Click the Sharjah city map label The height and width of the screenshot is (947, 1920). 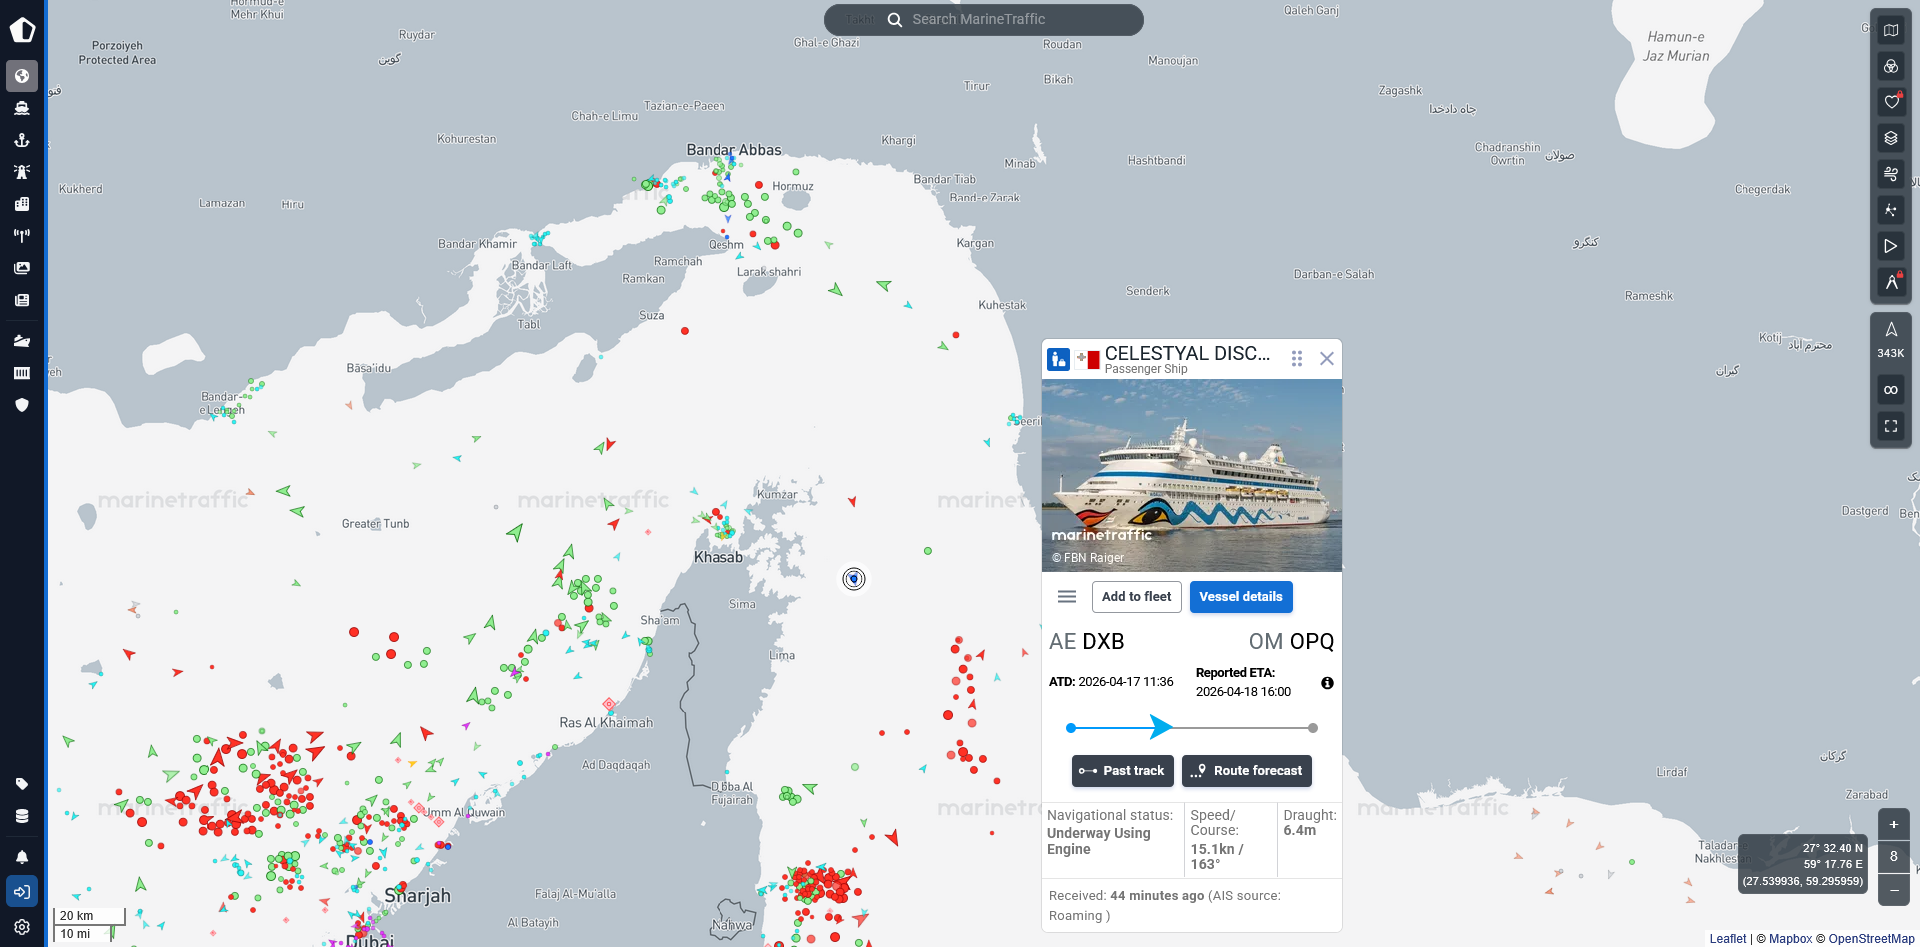pyautogui.click(x=418, y=896)
